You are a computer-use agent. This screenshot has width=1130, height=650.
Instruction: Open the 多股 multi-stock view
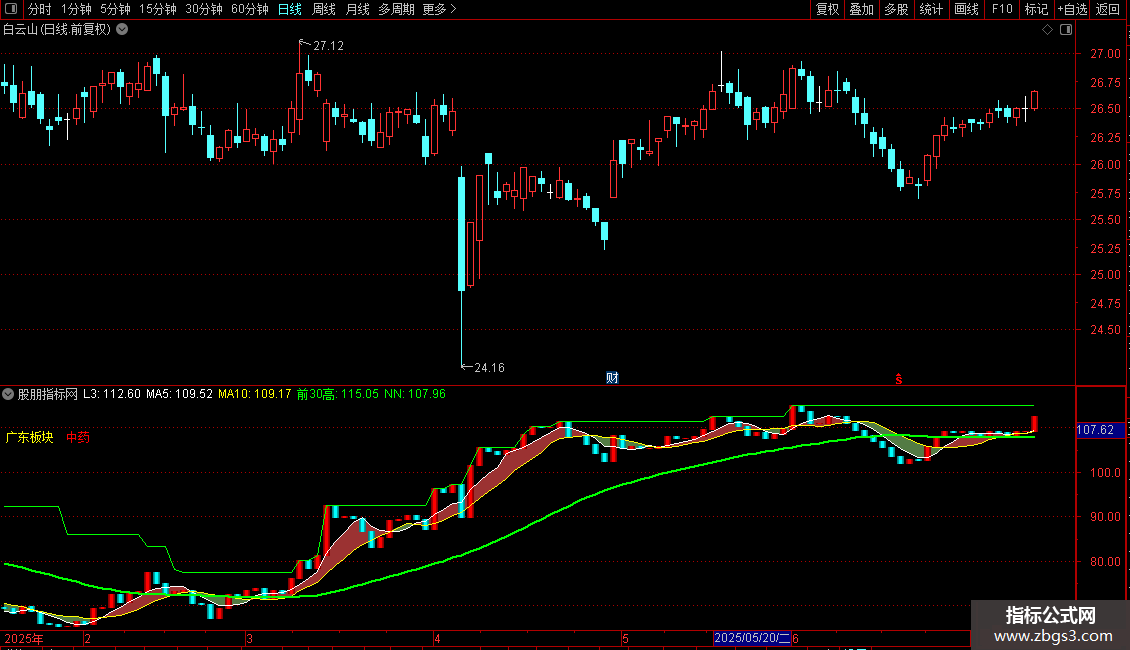click(x=896, y=9)
